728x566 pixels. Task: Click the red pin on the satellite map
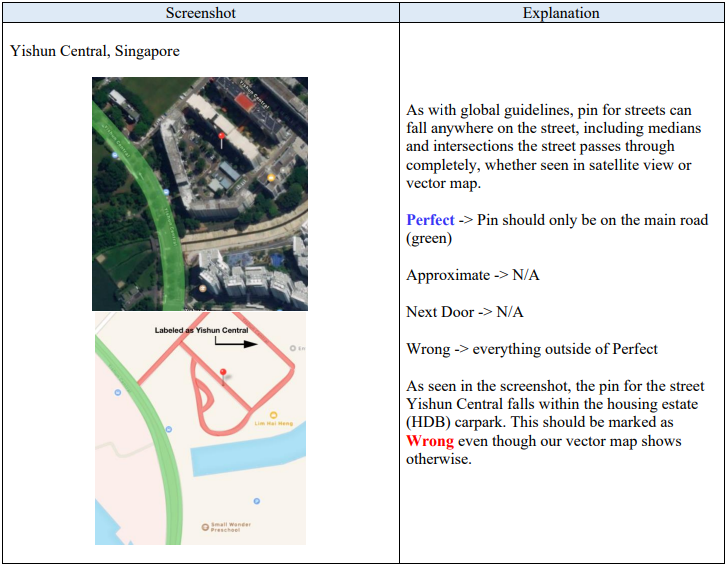pyautogui.click(x=221, y=139)
